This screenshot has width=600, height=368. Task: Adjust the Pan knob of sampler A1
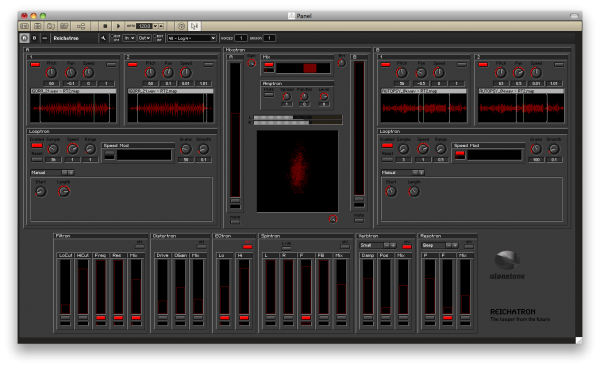coord(70,72)
